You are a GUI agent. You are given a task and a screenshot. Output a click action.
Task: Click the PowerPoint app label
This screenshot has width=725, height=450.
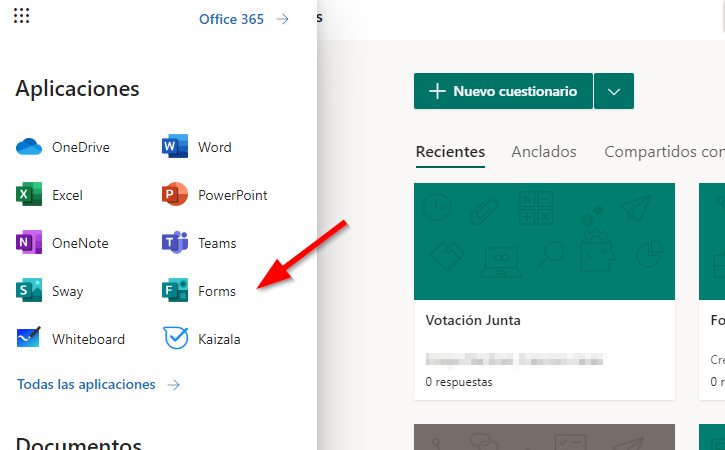tap(233, 195)
